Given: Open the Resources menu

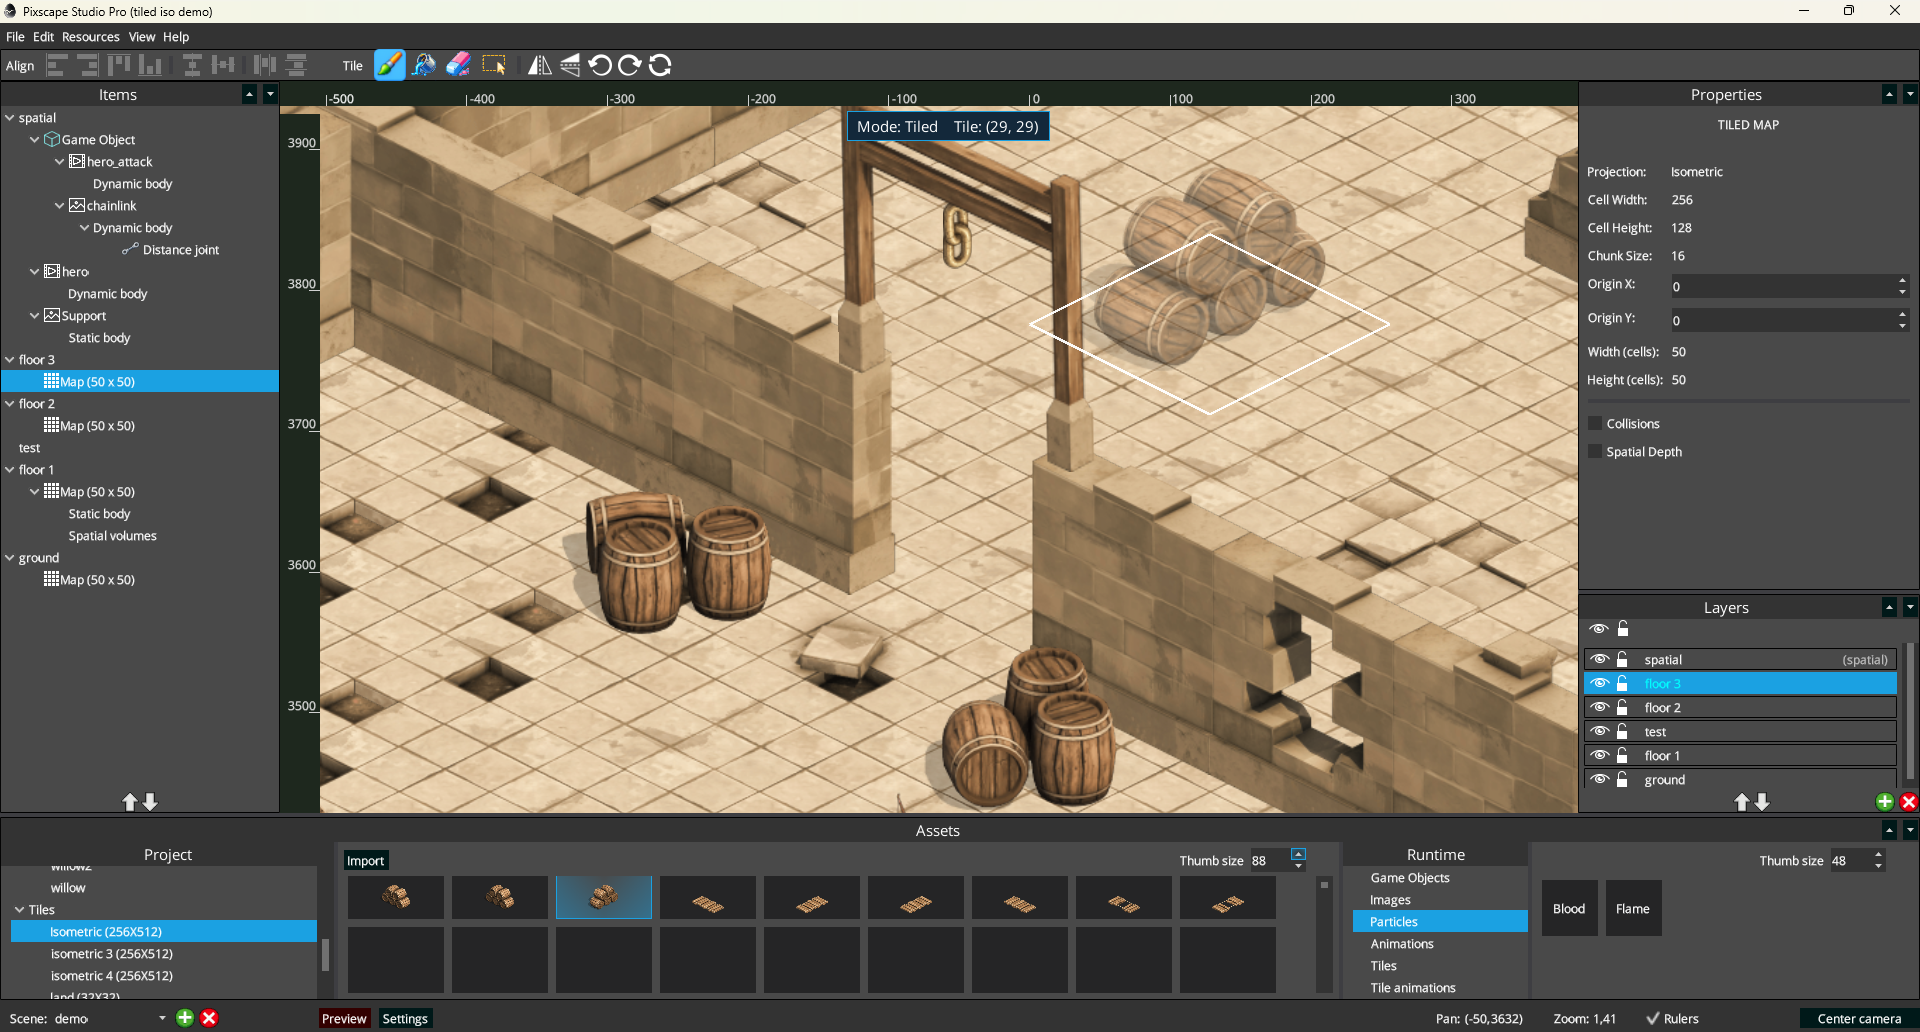Looking at the screenshot, I should [90, 37].
